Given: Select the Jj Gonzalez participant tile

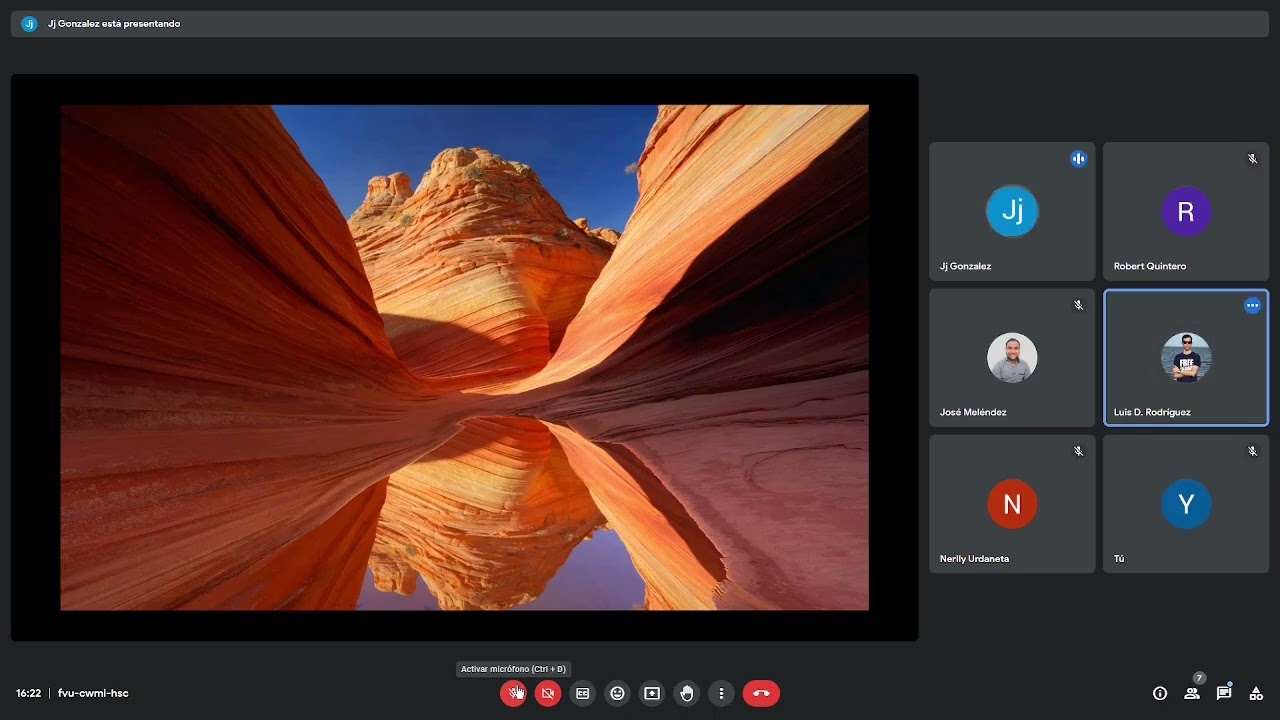Looking at the screenshot, I should pos(1012,211).
